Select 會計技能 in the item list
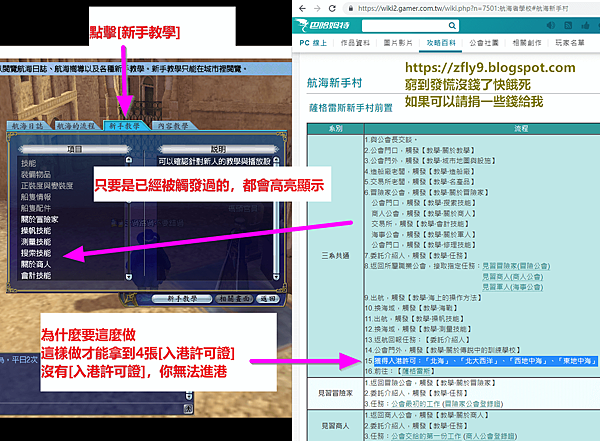600x441 pixels. click(x=36, y=276)
